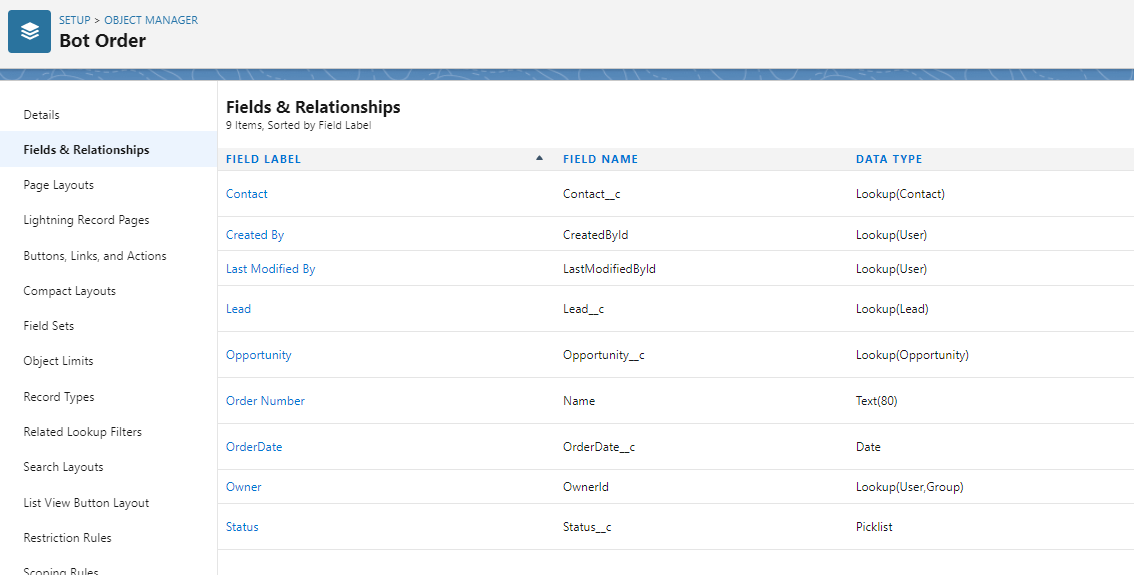
Task: Open the Contact field link
Action: (247, 194)
